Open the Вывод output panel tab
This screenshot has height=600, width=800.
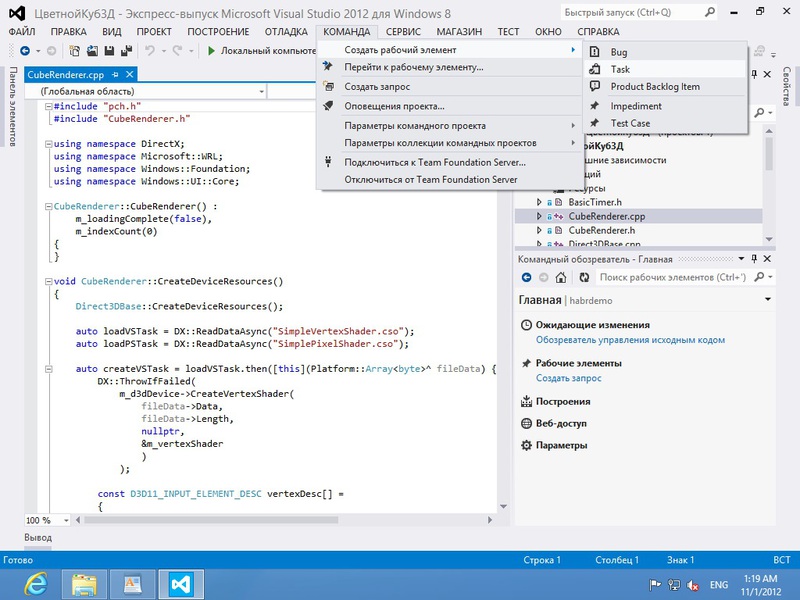coord(38,537)
